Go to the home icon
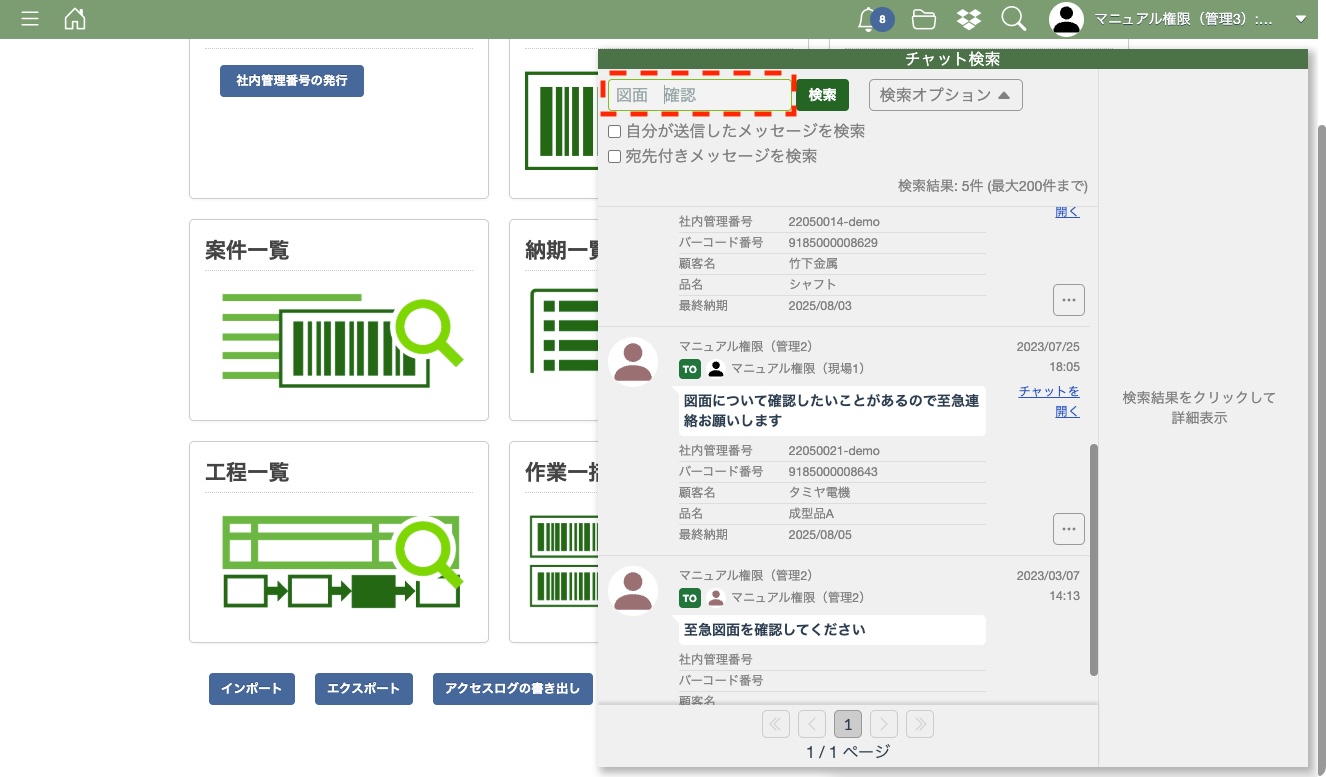The height and width of the screenshot is (777, 1326). coord(75,19)
